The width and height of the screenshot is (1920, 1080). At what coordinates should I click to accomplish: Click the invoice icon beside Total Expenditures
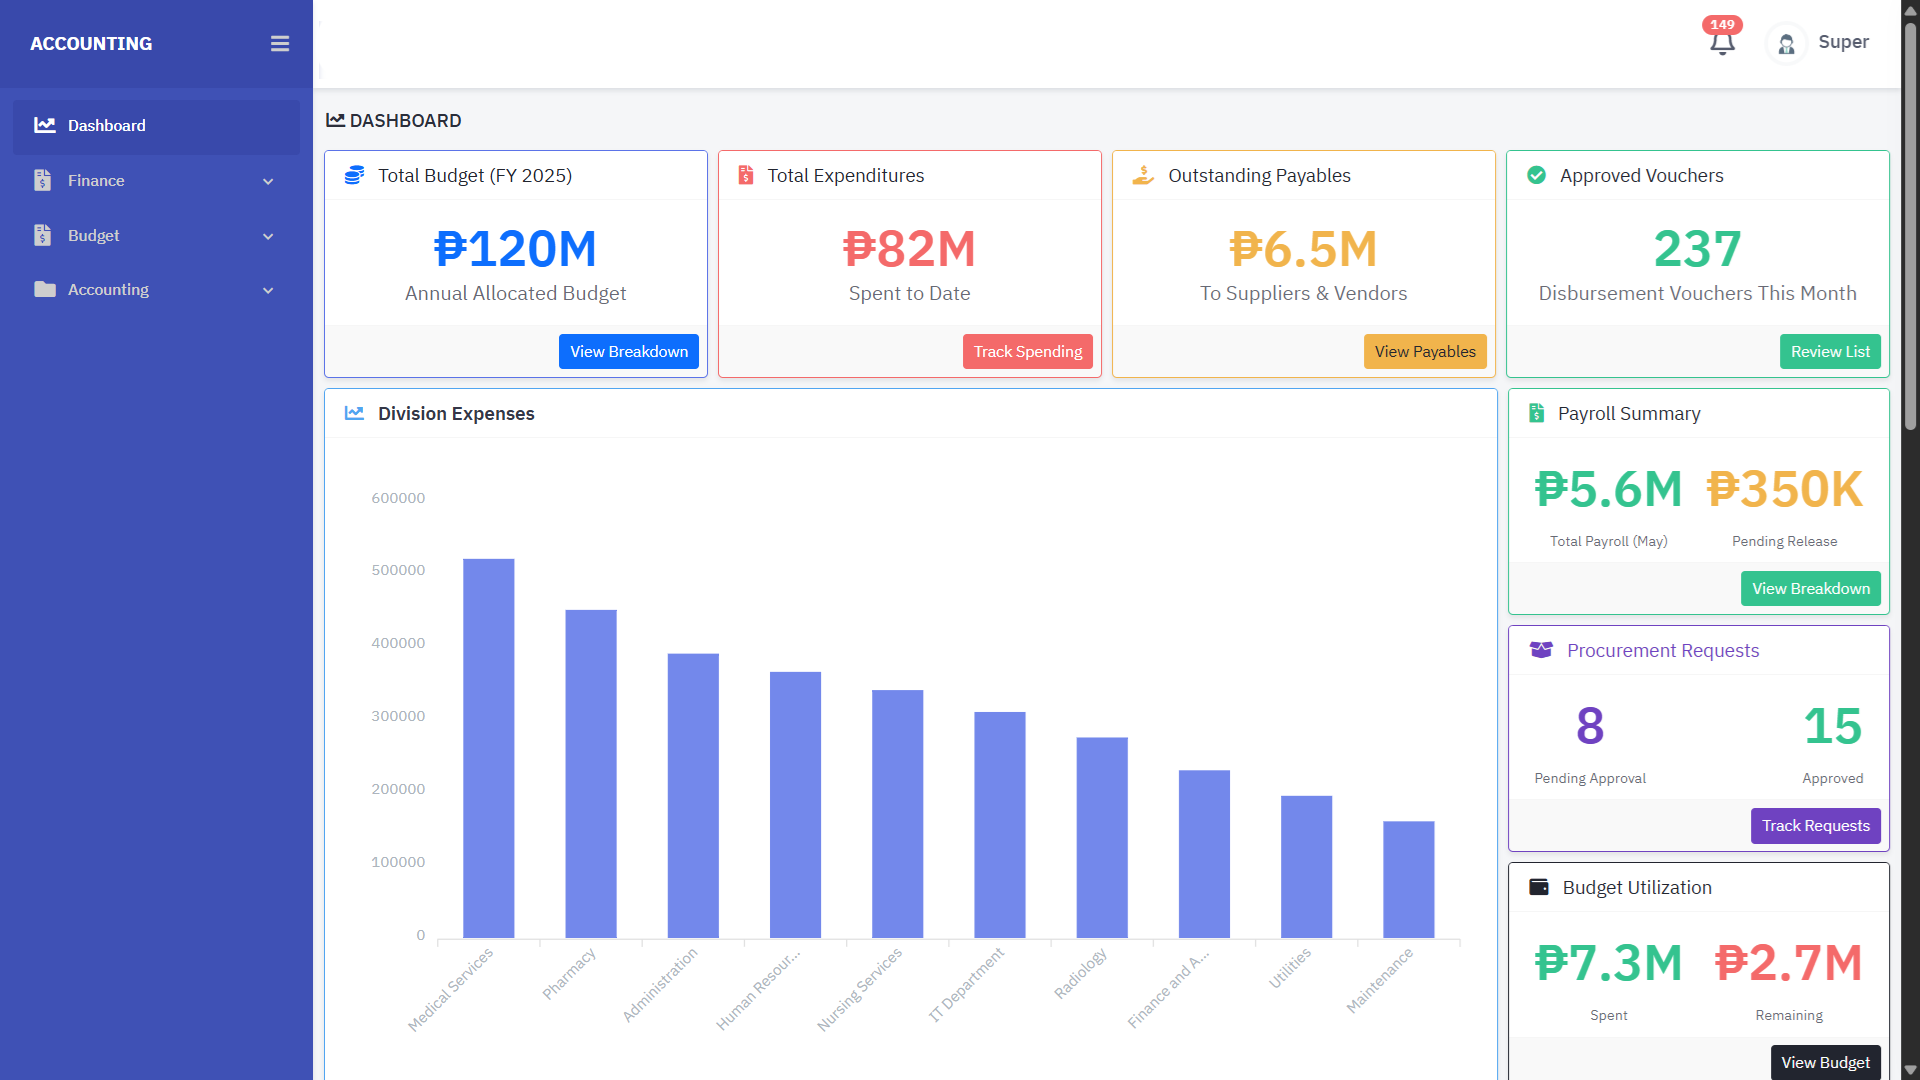pyautogui.click(x=746, y=176)
